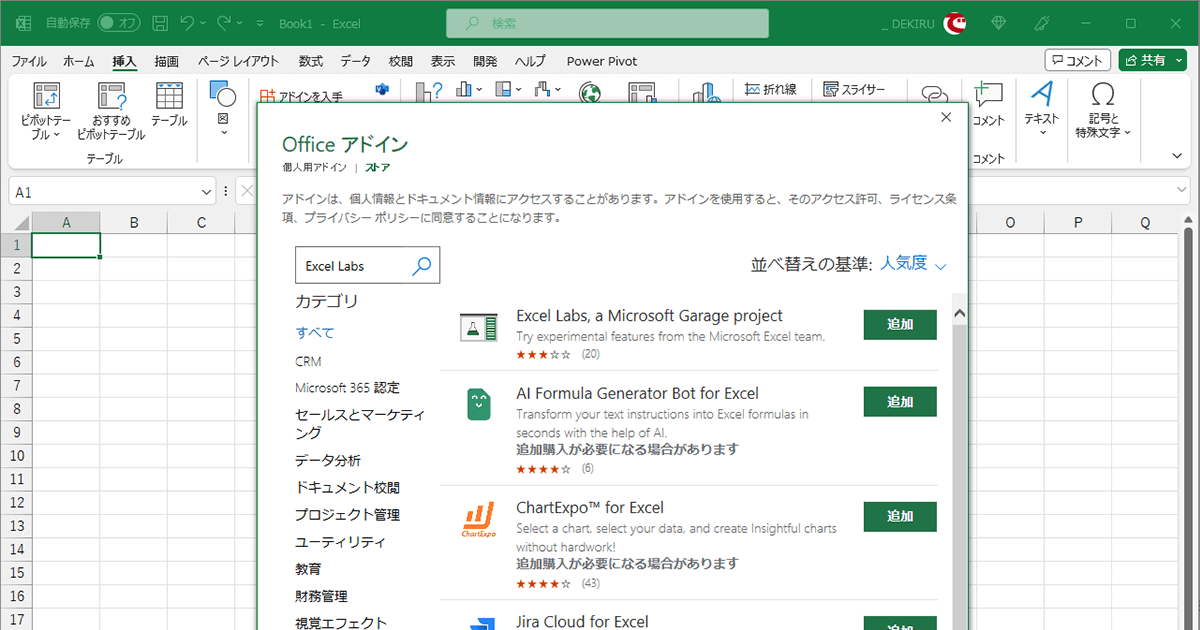Add ChartExpo for Excel
This screenshot has height=630, width=1200.
tap(900, 517)
